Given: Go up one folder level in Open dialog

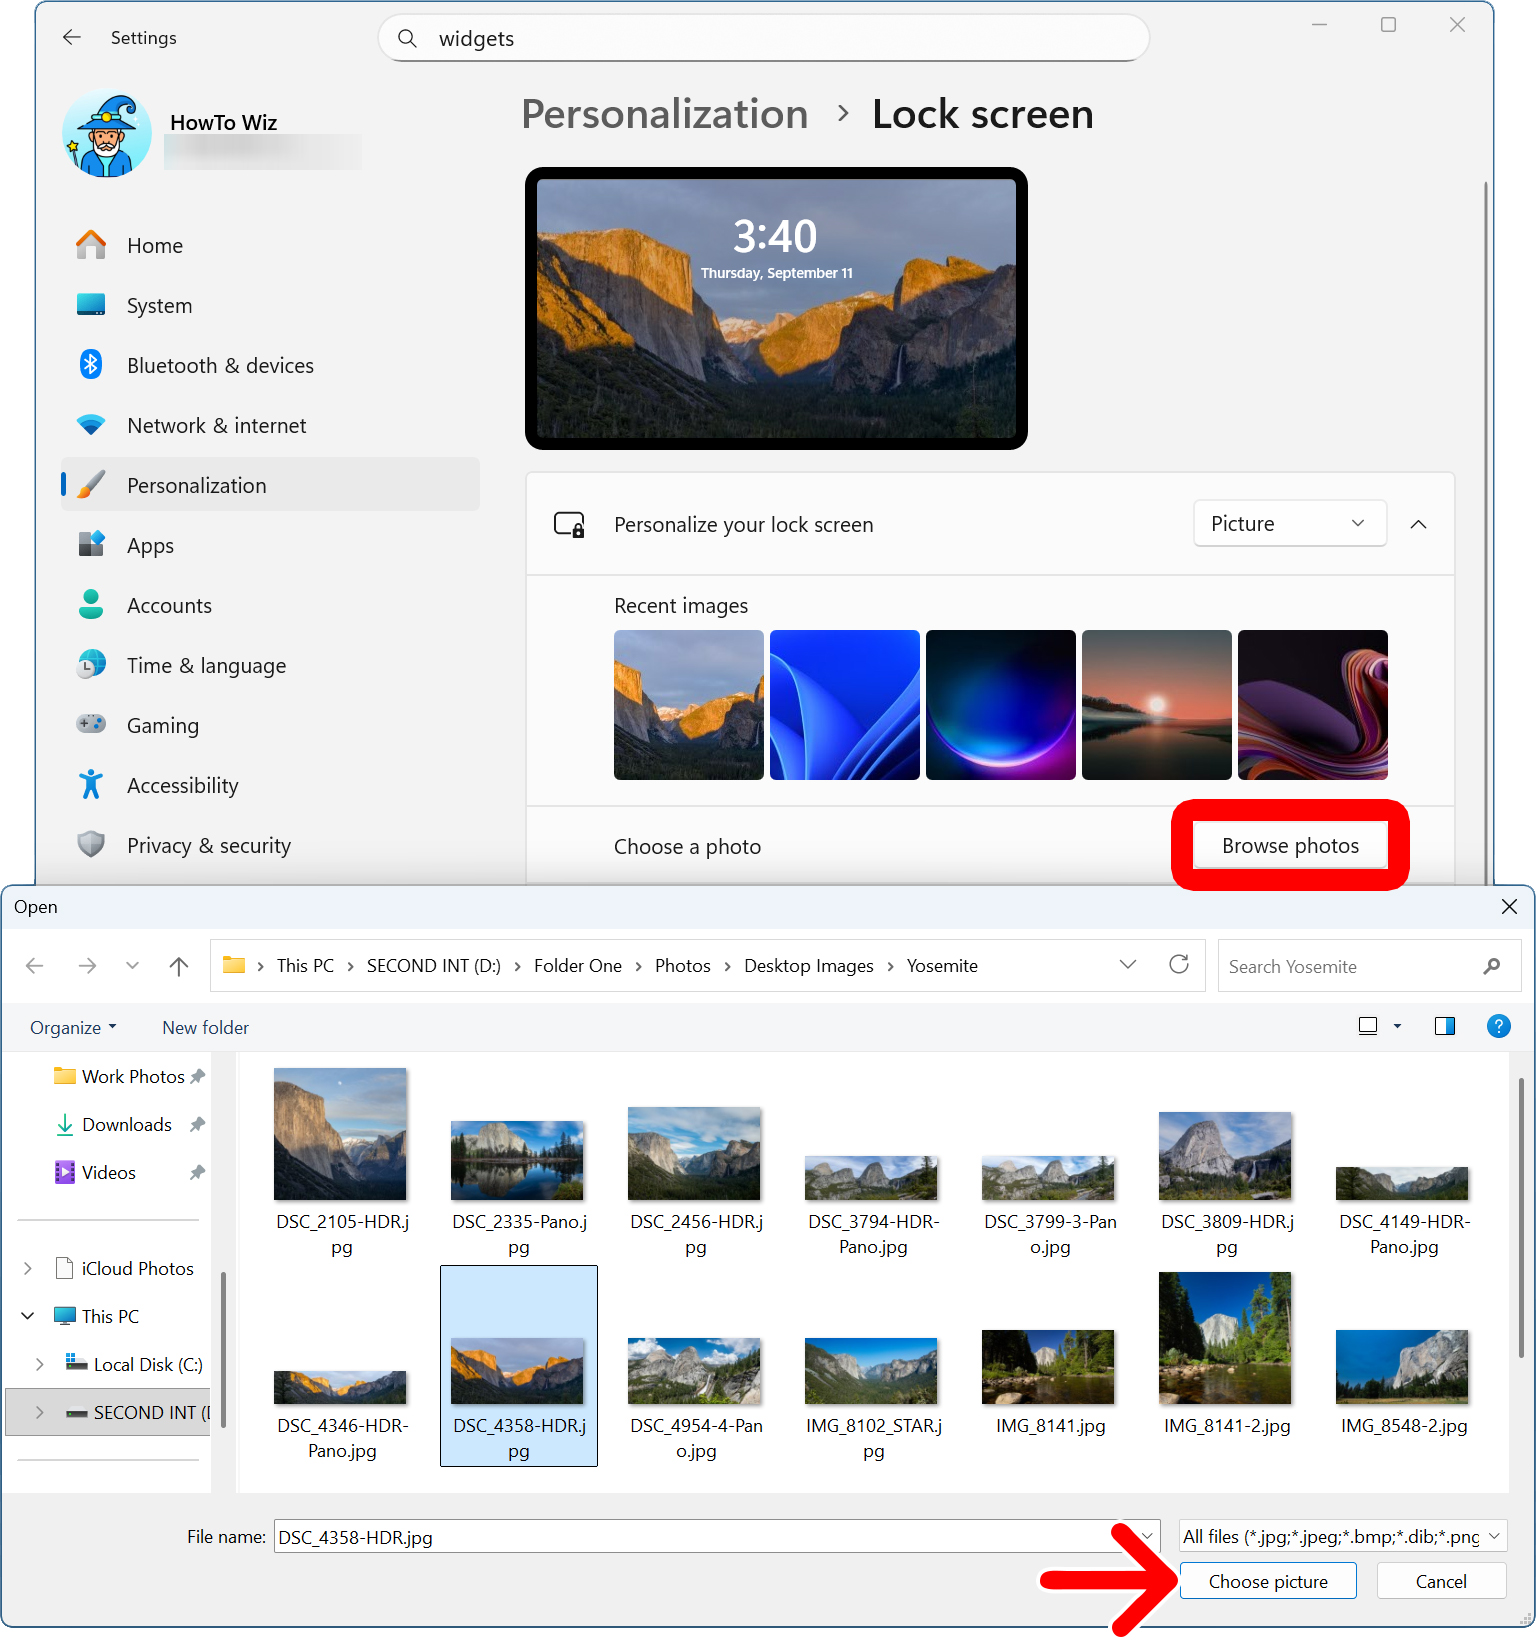Looking at the screenshot, I should click(x=179, y=966).
